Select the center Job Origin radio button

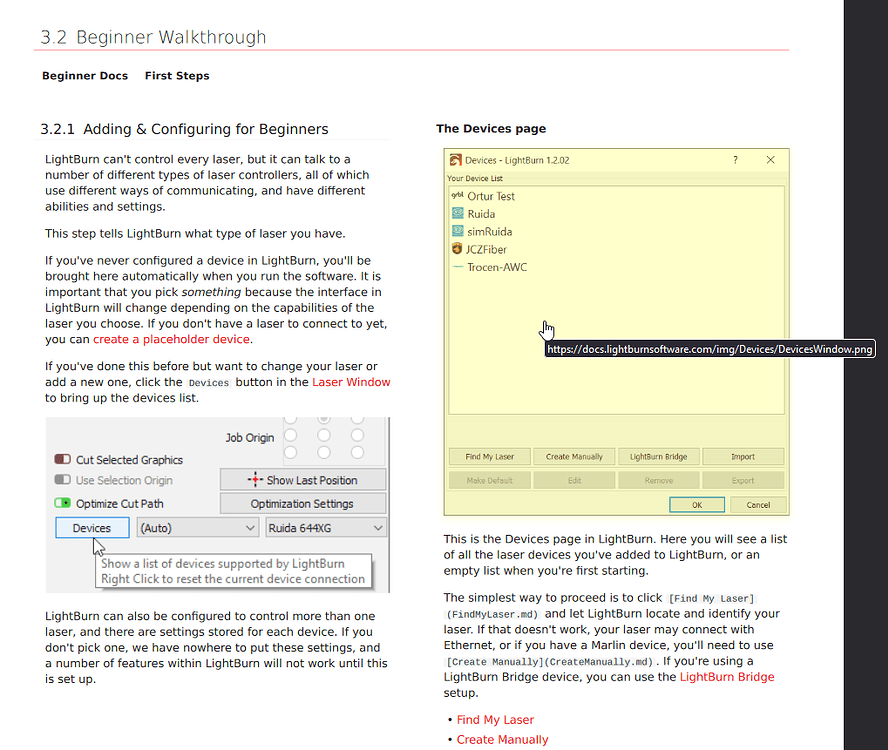(x=322, y=434)
